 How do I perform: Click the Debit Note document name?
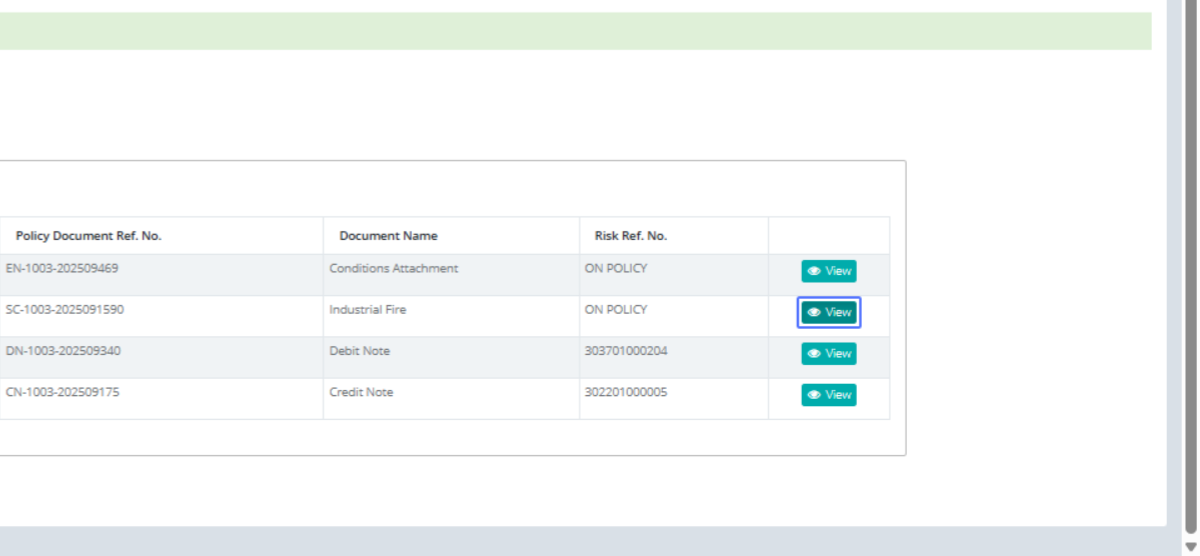[359, 351]
